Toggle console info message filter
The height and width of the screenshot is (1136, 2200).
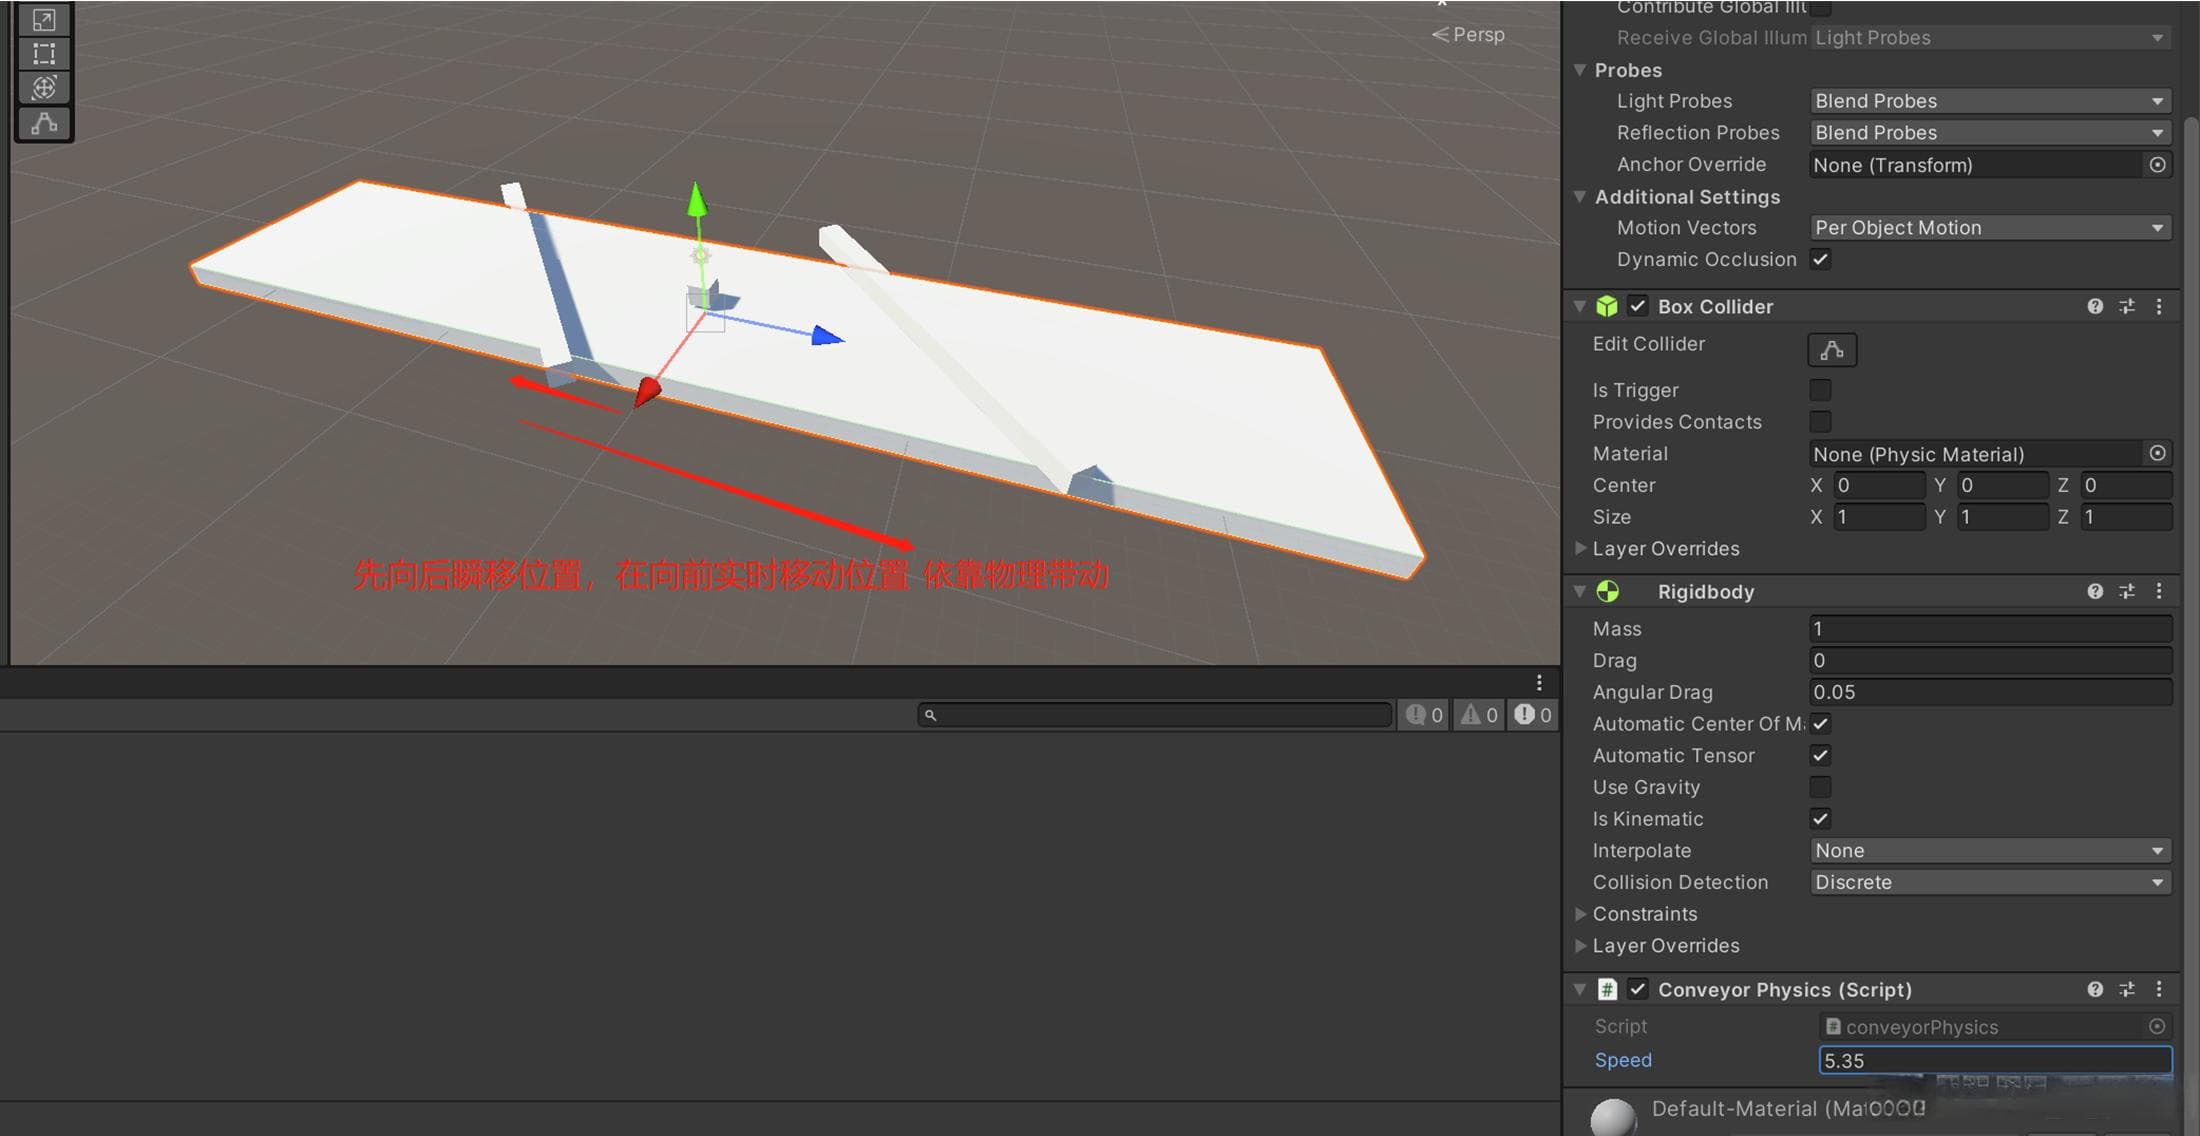tap(1424, 714)
